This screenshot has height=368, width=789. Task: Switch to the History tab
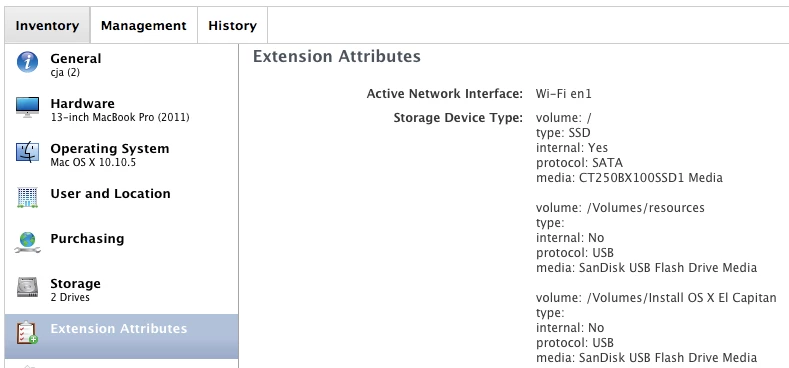(x=232, y=25)
